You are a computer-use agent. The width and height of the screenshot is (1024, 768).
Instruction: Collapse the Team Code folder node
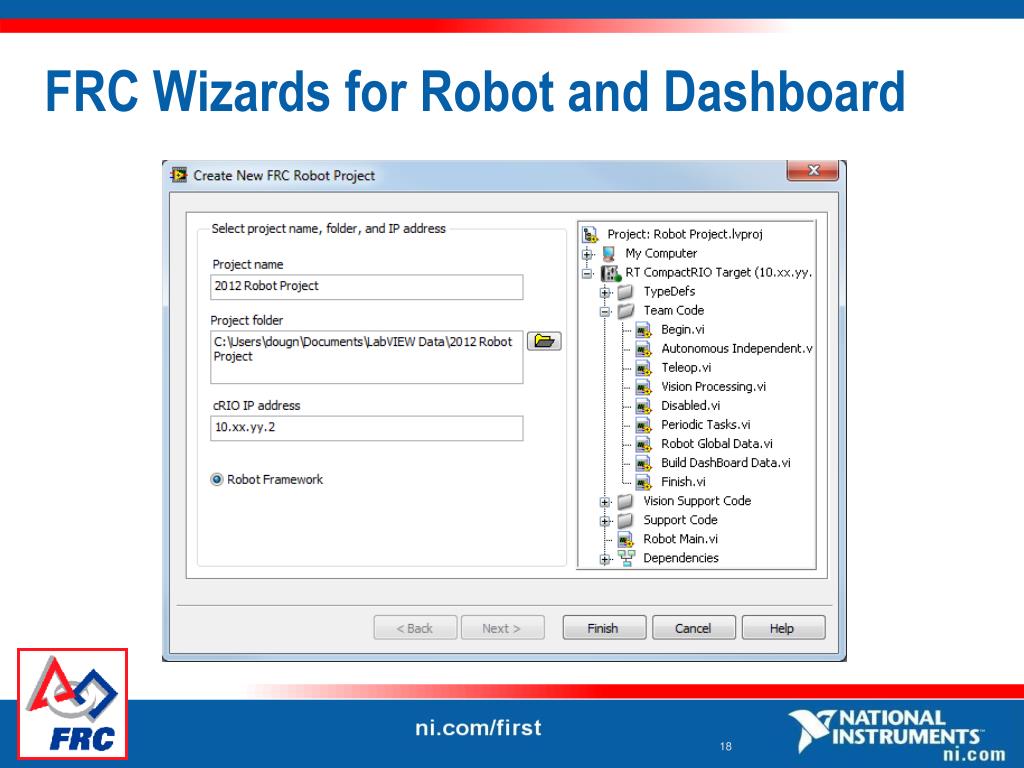click(x=605, y=312)
